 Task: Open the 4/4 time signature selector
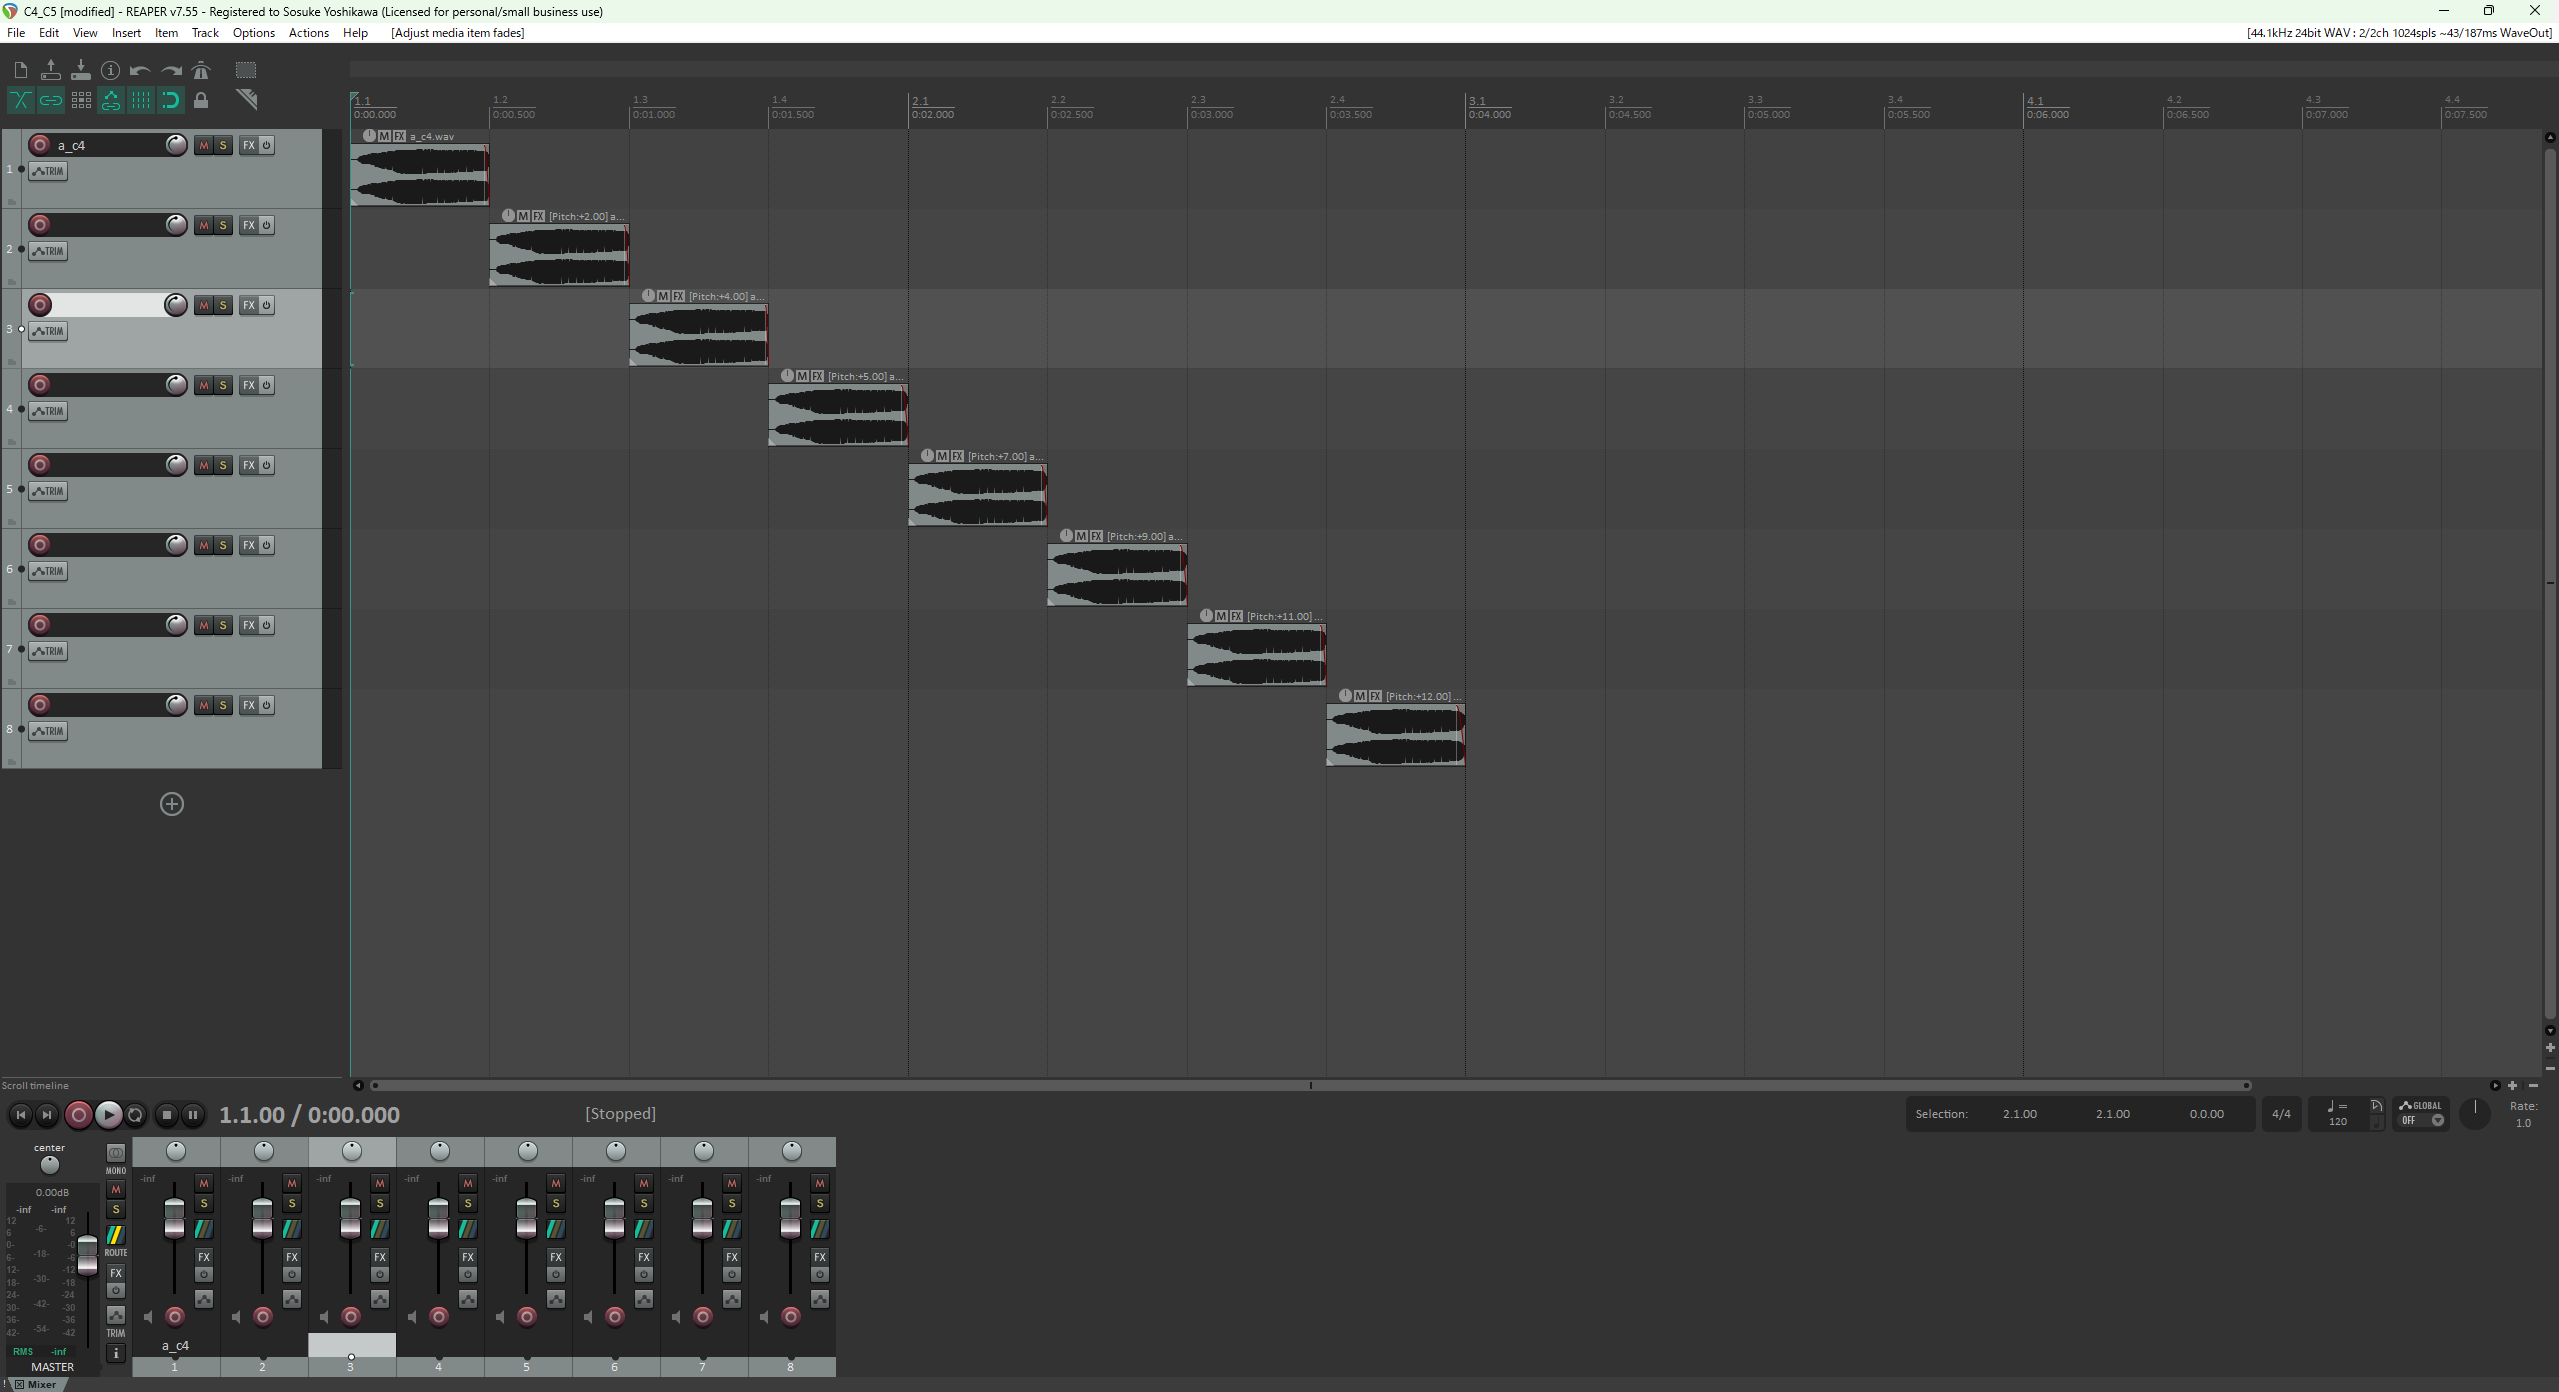2281,1114
